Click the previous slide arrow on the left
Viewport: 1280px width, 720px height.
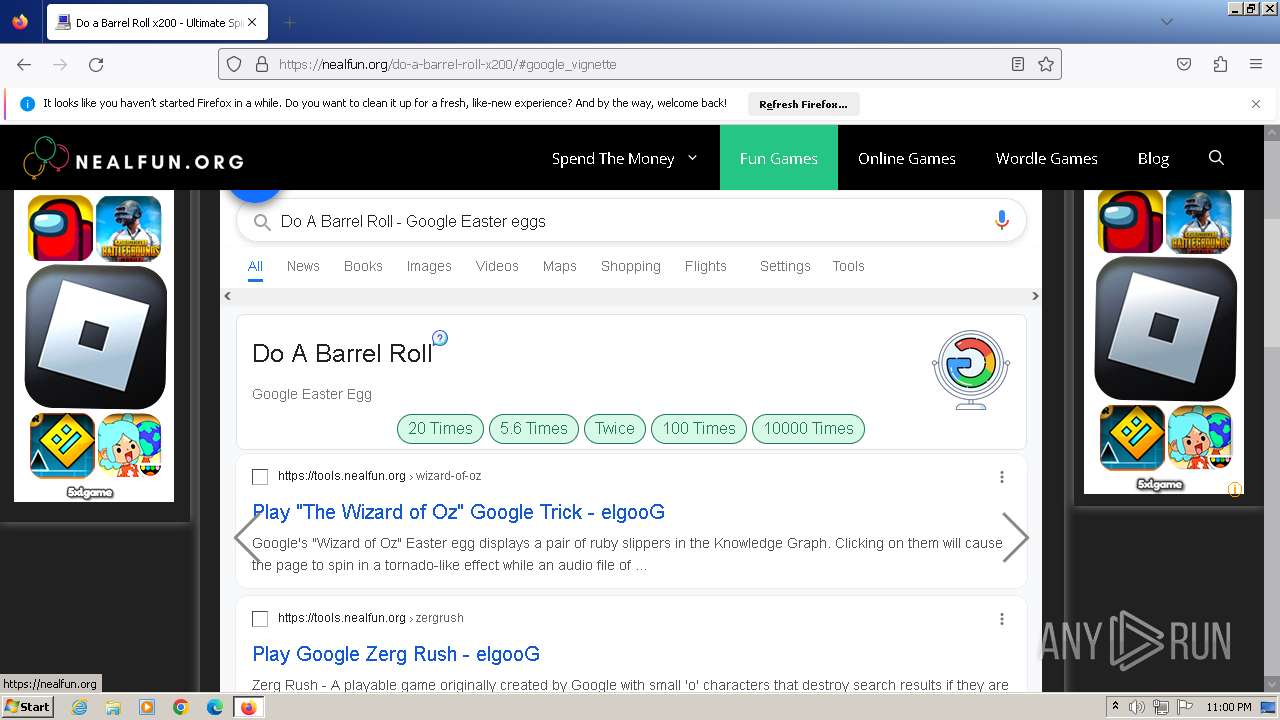pos(247,538)
